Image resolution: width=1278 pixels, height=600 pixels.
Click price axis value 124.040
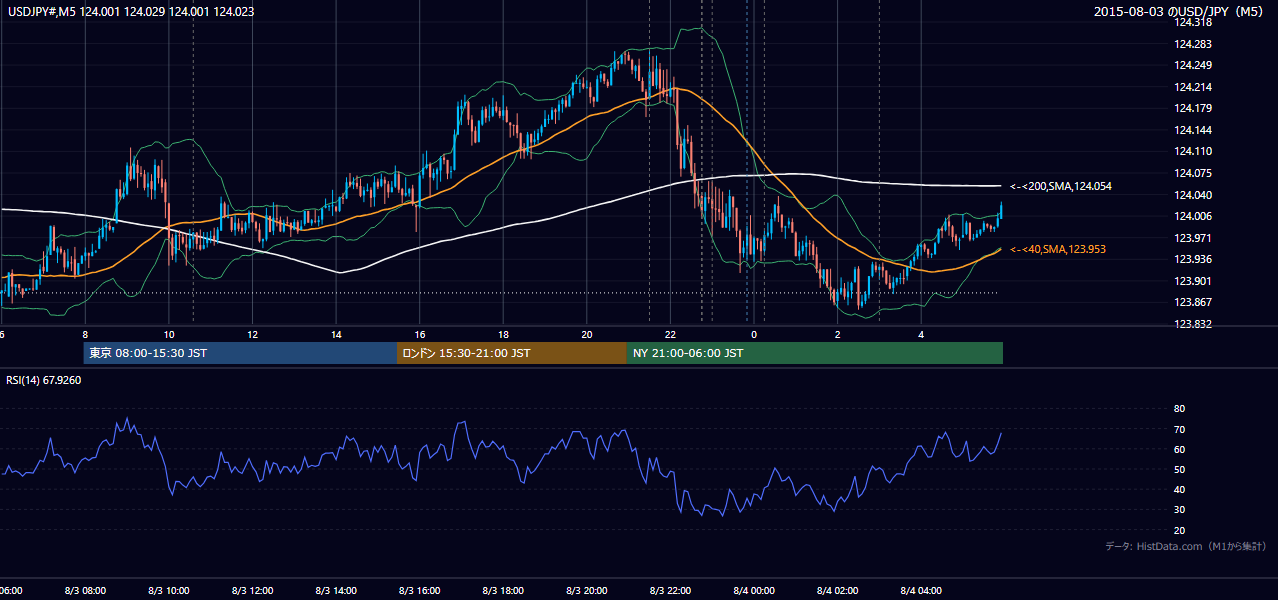pyautogui.click(x=1194, y=195)
